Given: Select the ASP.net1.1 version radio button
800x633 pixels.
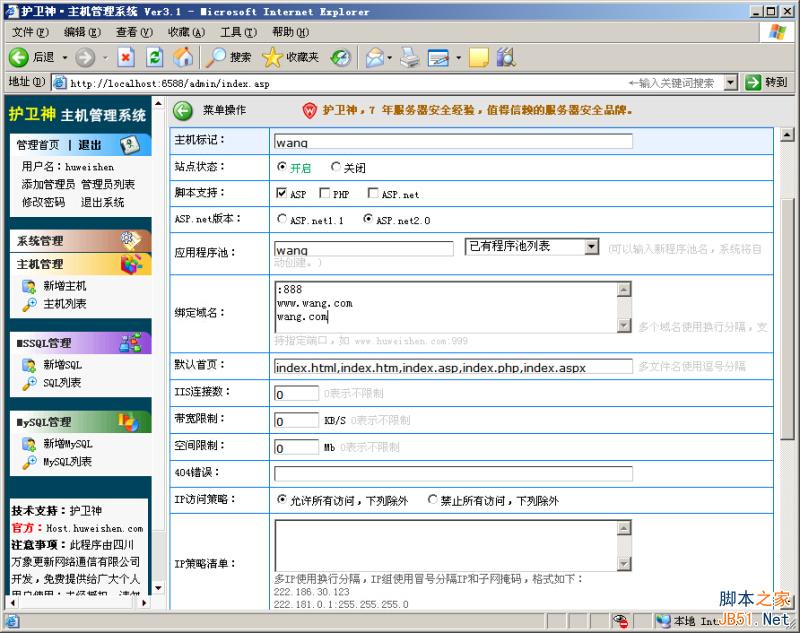Looking at the screenshot, I should (282, 219).
